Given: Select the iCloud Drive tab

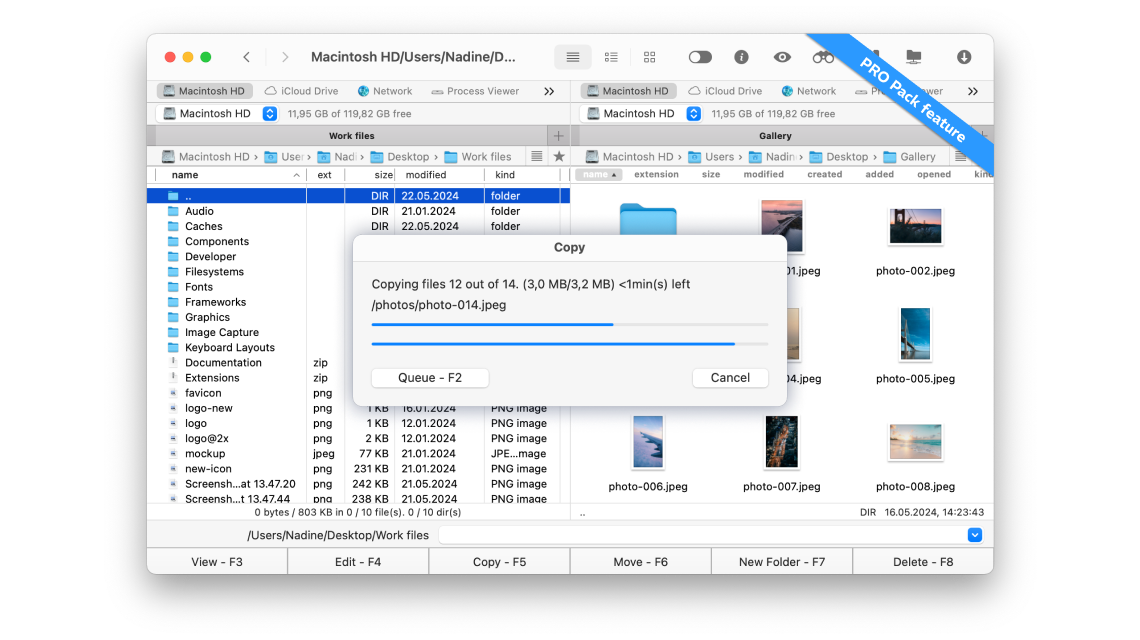Looking at the screenshot, I should pyautogui.click(x=301, y=90).
